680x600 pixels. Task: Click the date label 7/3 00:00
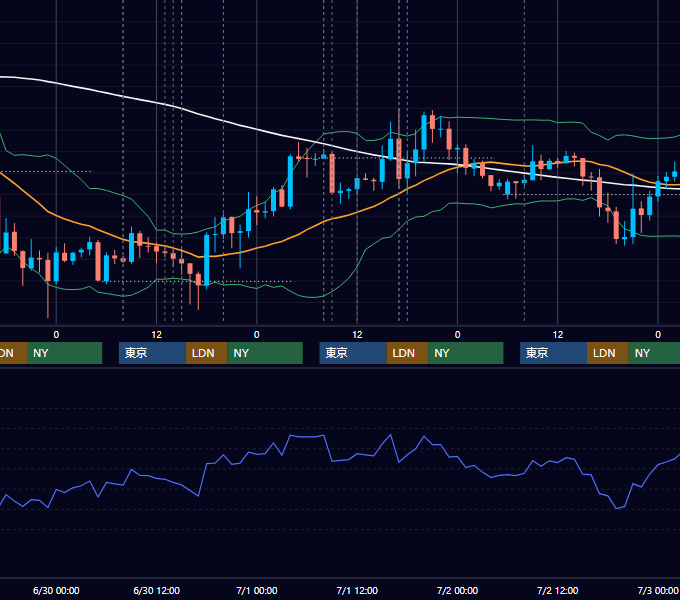click(x=658, y=590)
